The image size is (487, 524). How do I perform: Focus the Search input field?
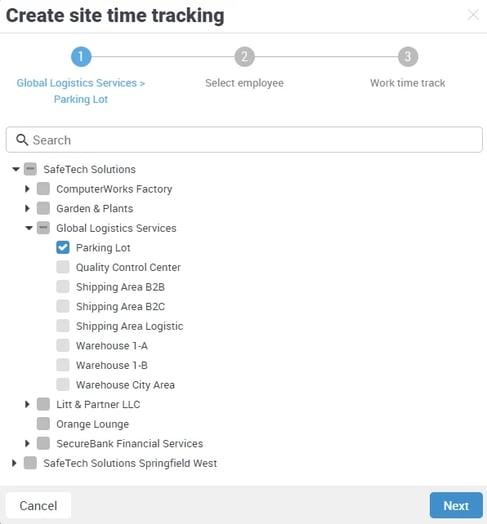(x=244, y=140)
